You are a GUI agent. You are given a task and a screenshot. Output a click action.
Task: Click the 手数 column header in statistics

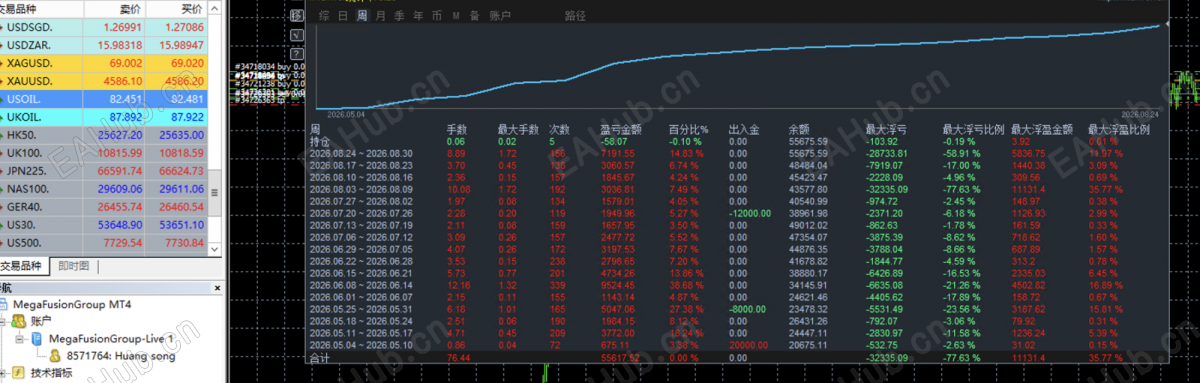point(456,129)
